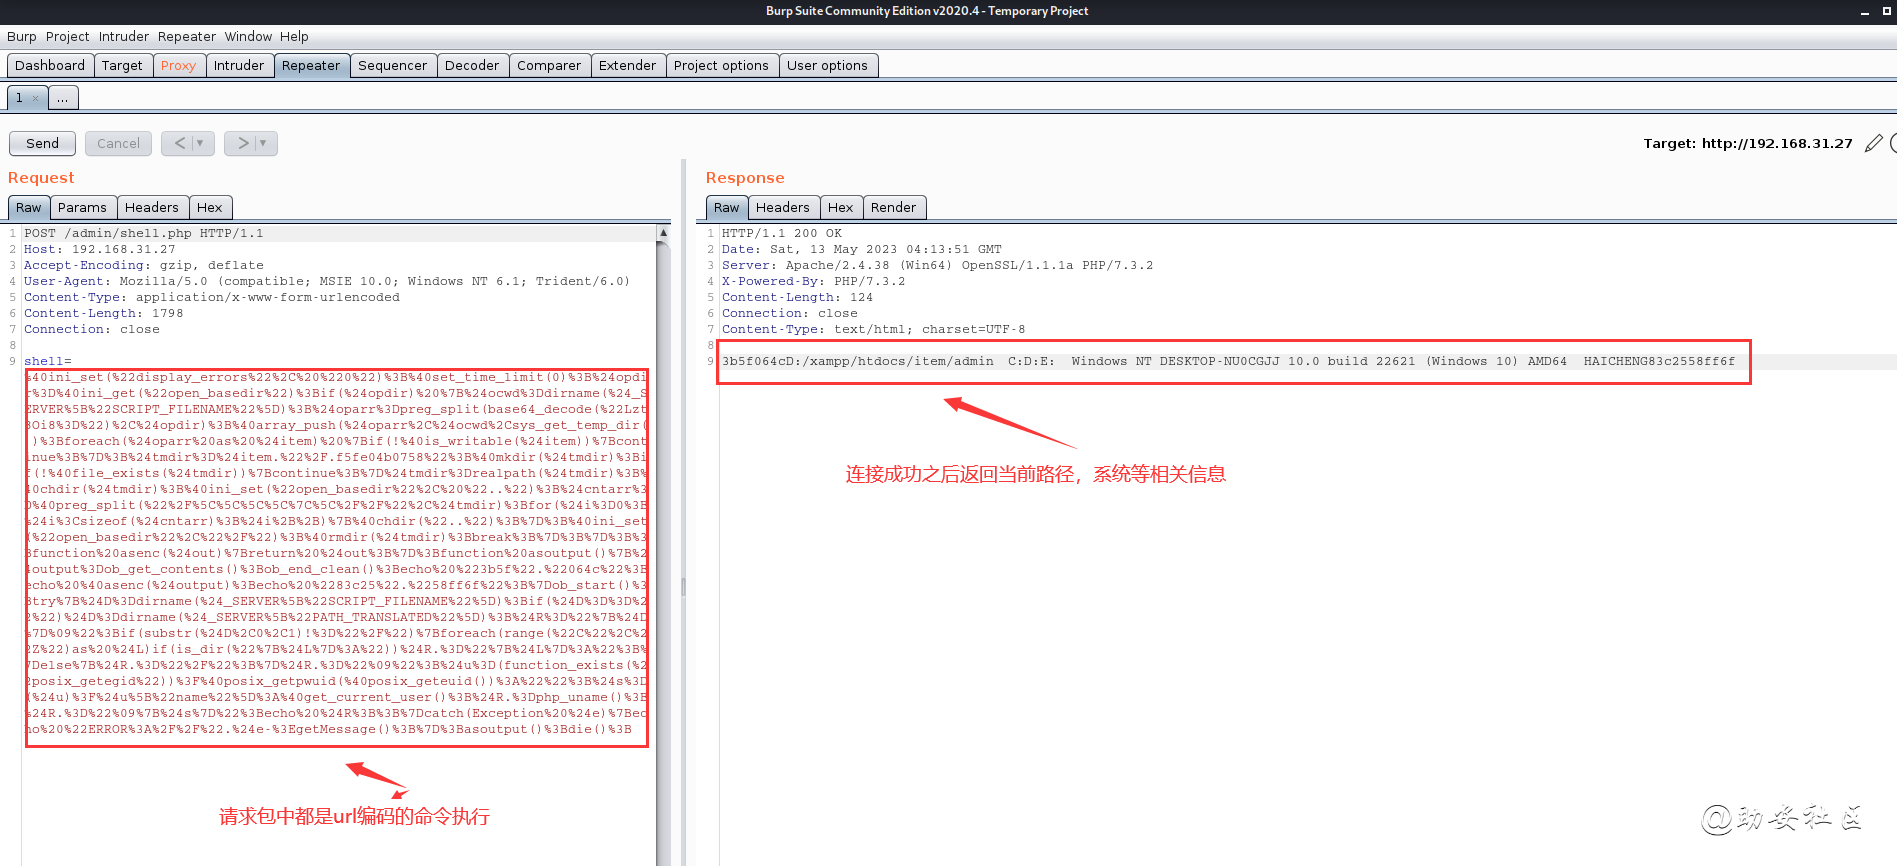Click the pencil icon to edit target
Viewport: 1897px width, 866px height.
[1873, 144]
